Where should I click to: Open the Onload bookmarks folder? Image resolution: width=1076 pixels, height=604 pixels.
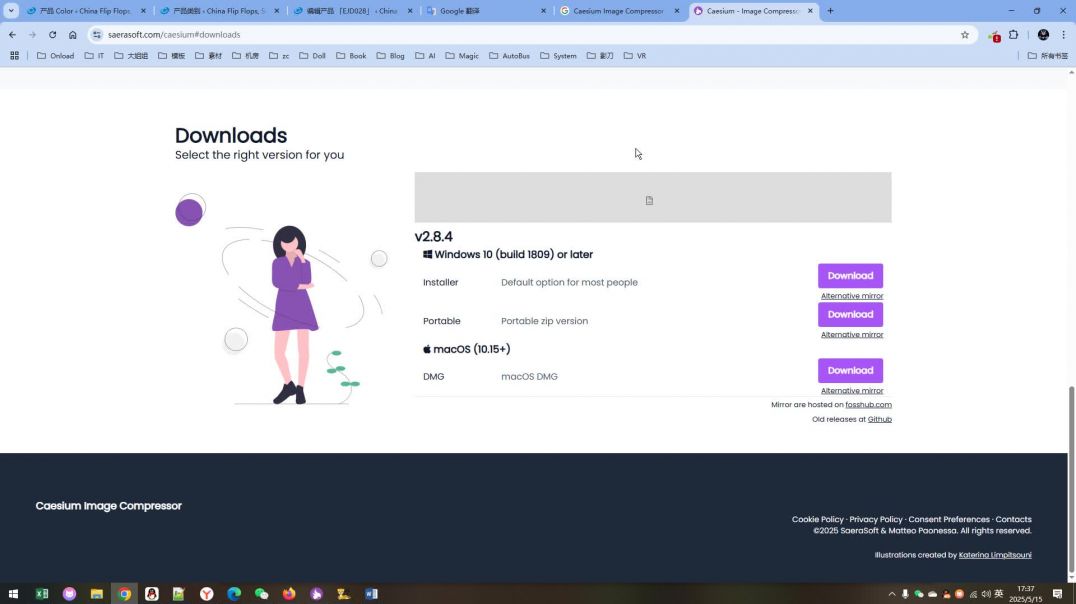click(56, 56)
